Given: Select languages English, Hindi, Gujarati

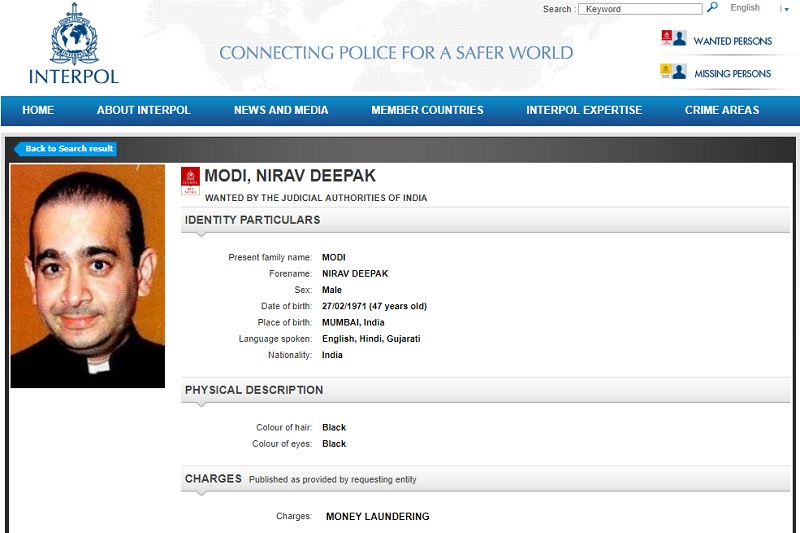Looking at the screenshot, I should pyautogui.click(x=371, y=339).
